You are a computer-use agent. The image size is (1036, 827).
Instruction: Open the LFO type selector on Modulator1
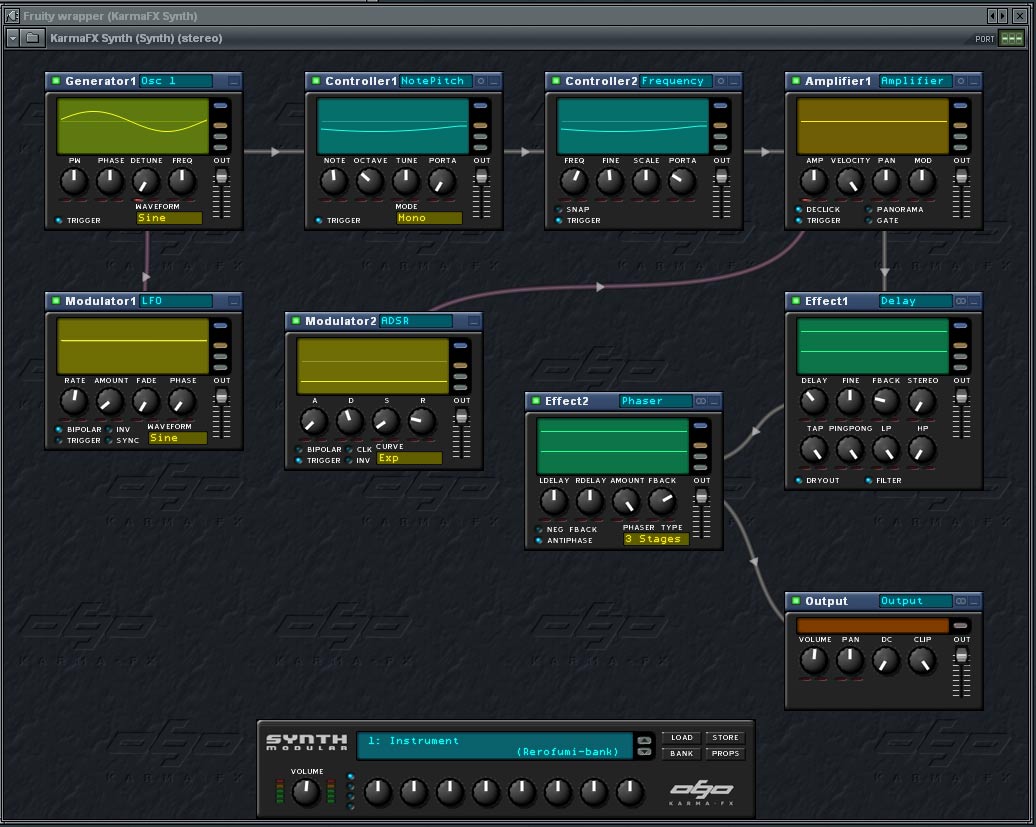[x=176, y=301]
